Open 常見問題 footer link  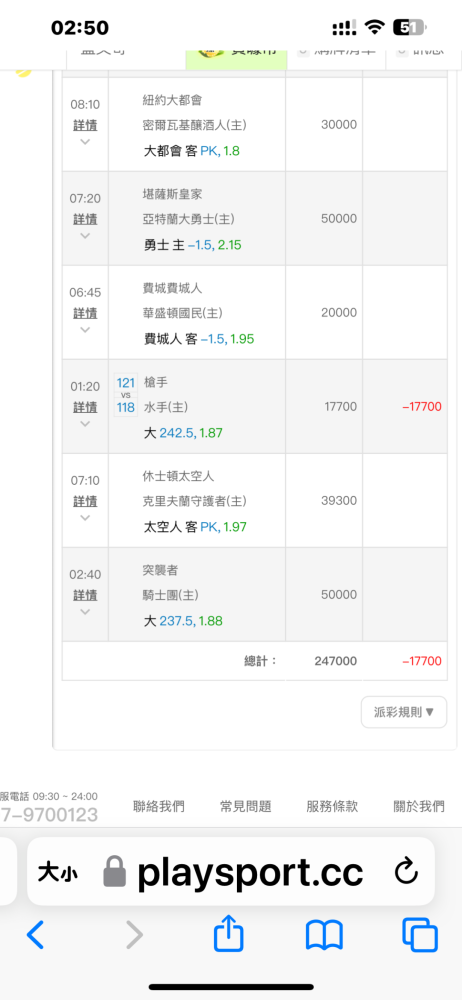coord(246,806)
